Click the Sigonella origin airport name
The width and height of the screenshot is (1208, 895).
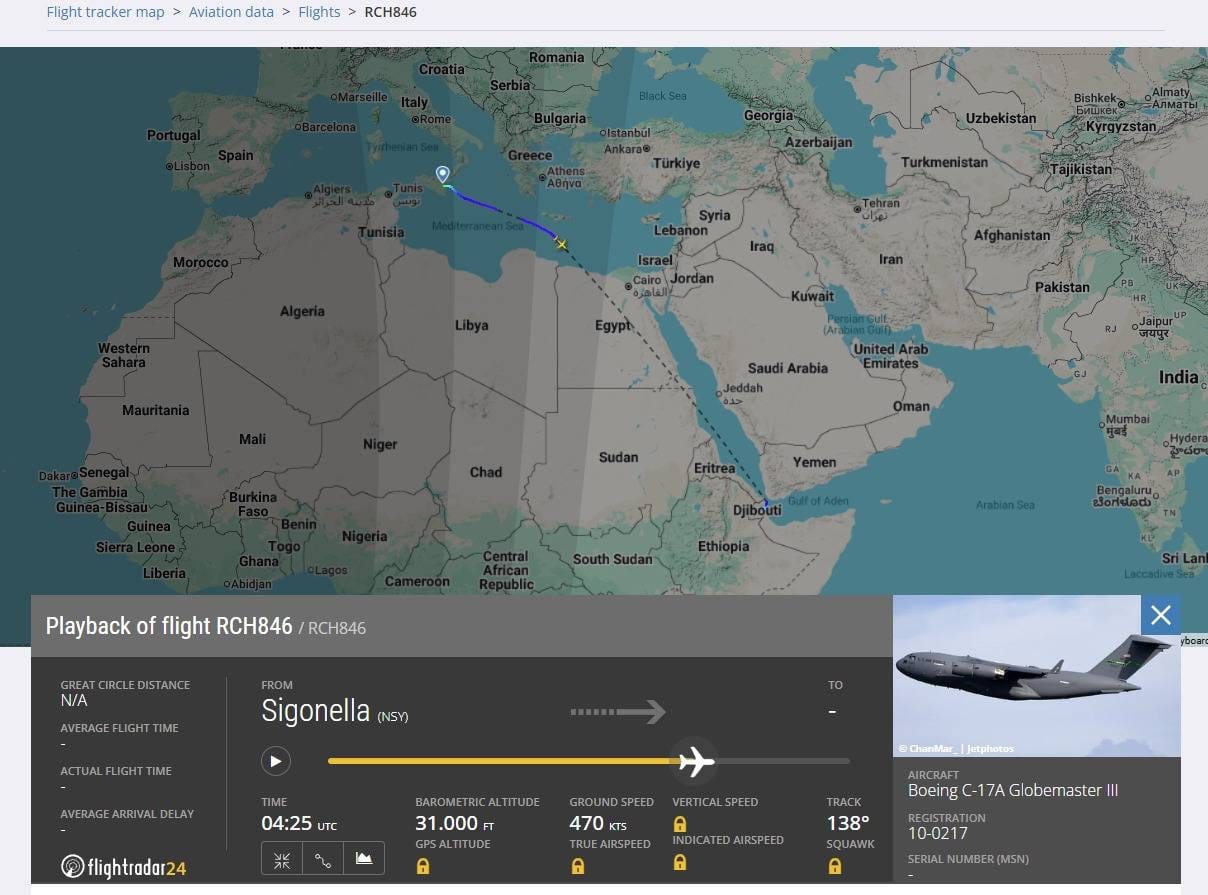click(315, 711)
